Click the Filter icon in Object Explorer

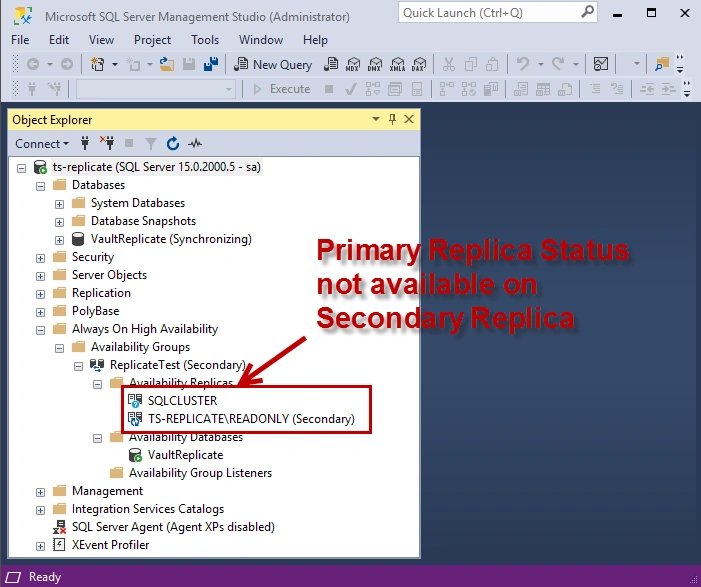(x=151, y=144)
